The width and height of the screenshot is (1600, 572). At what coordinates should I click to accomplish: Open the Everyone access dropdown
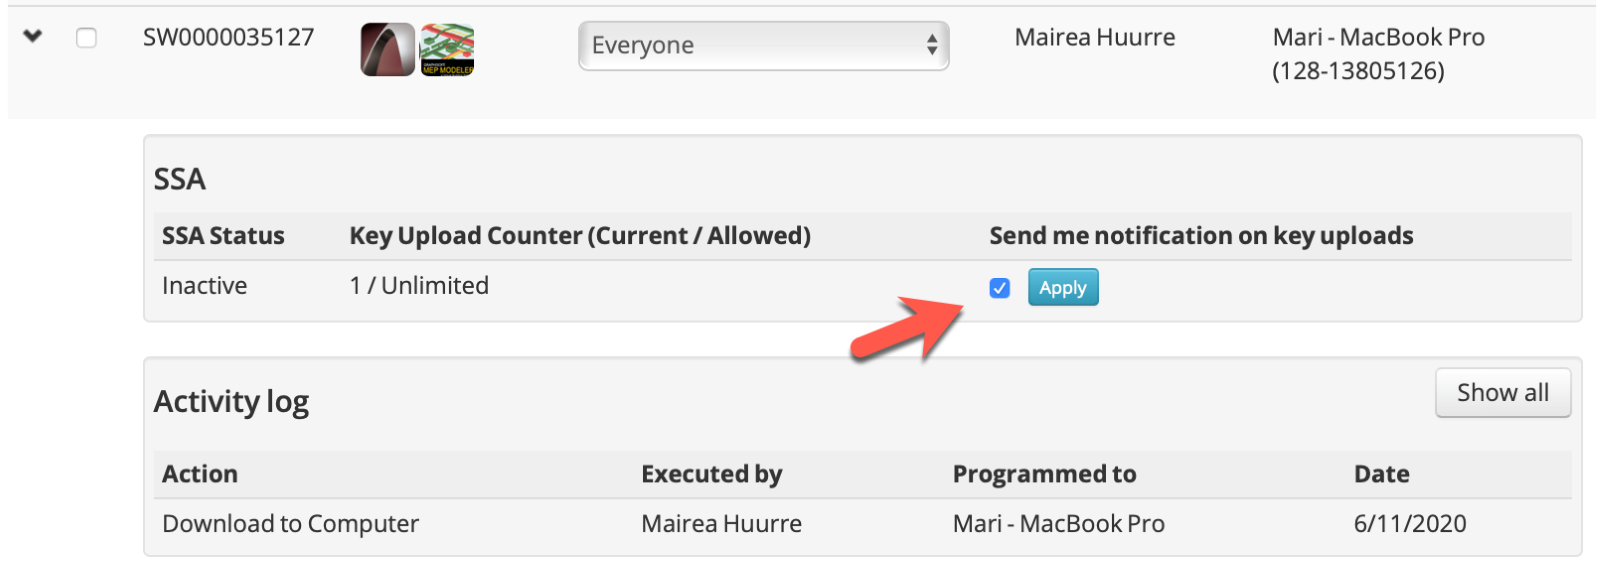(x=763, y=46)
